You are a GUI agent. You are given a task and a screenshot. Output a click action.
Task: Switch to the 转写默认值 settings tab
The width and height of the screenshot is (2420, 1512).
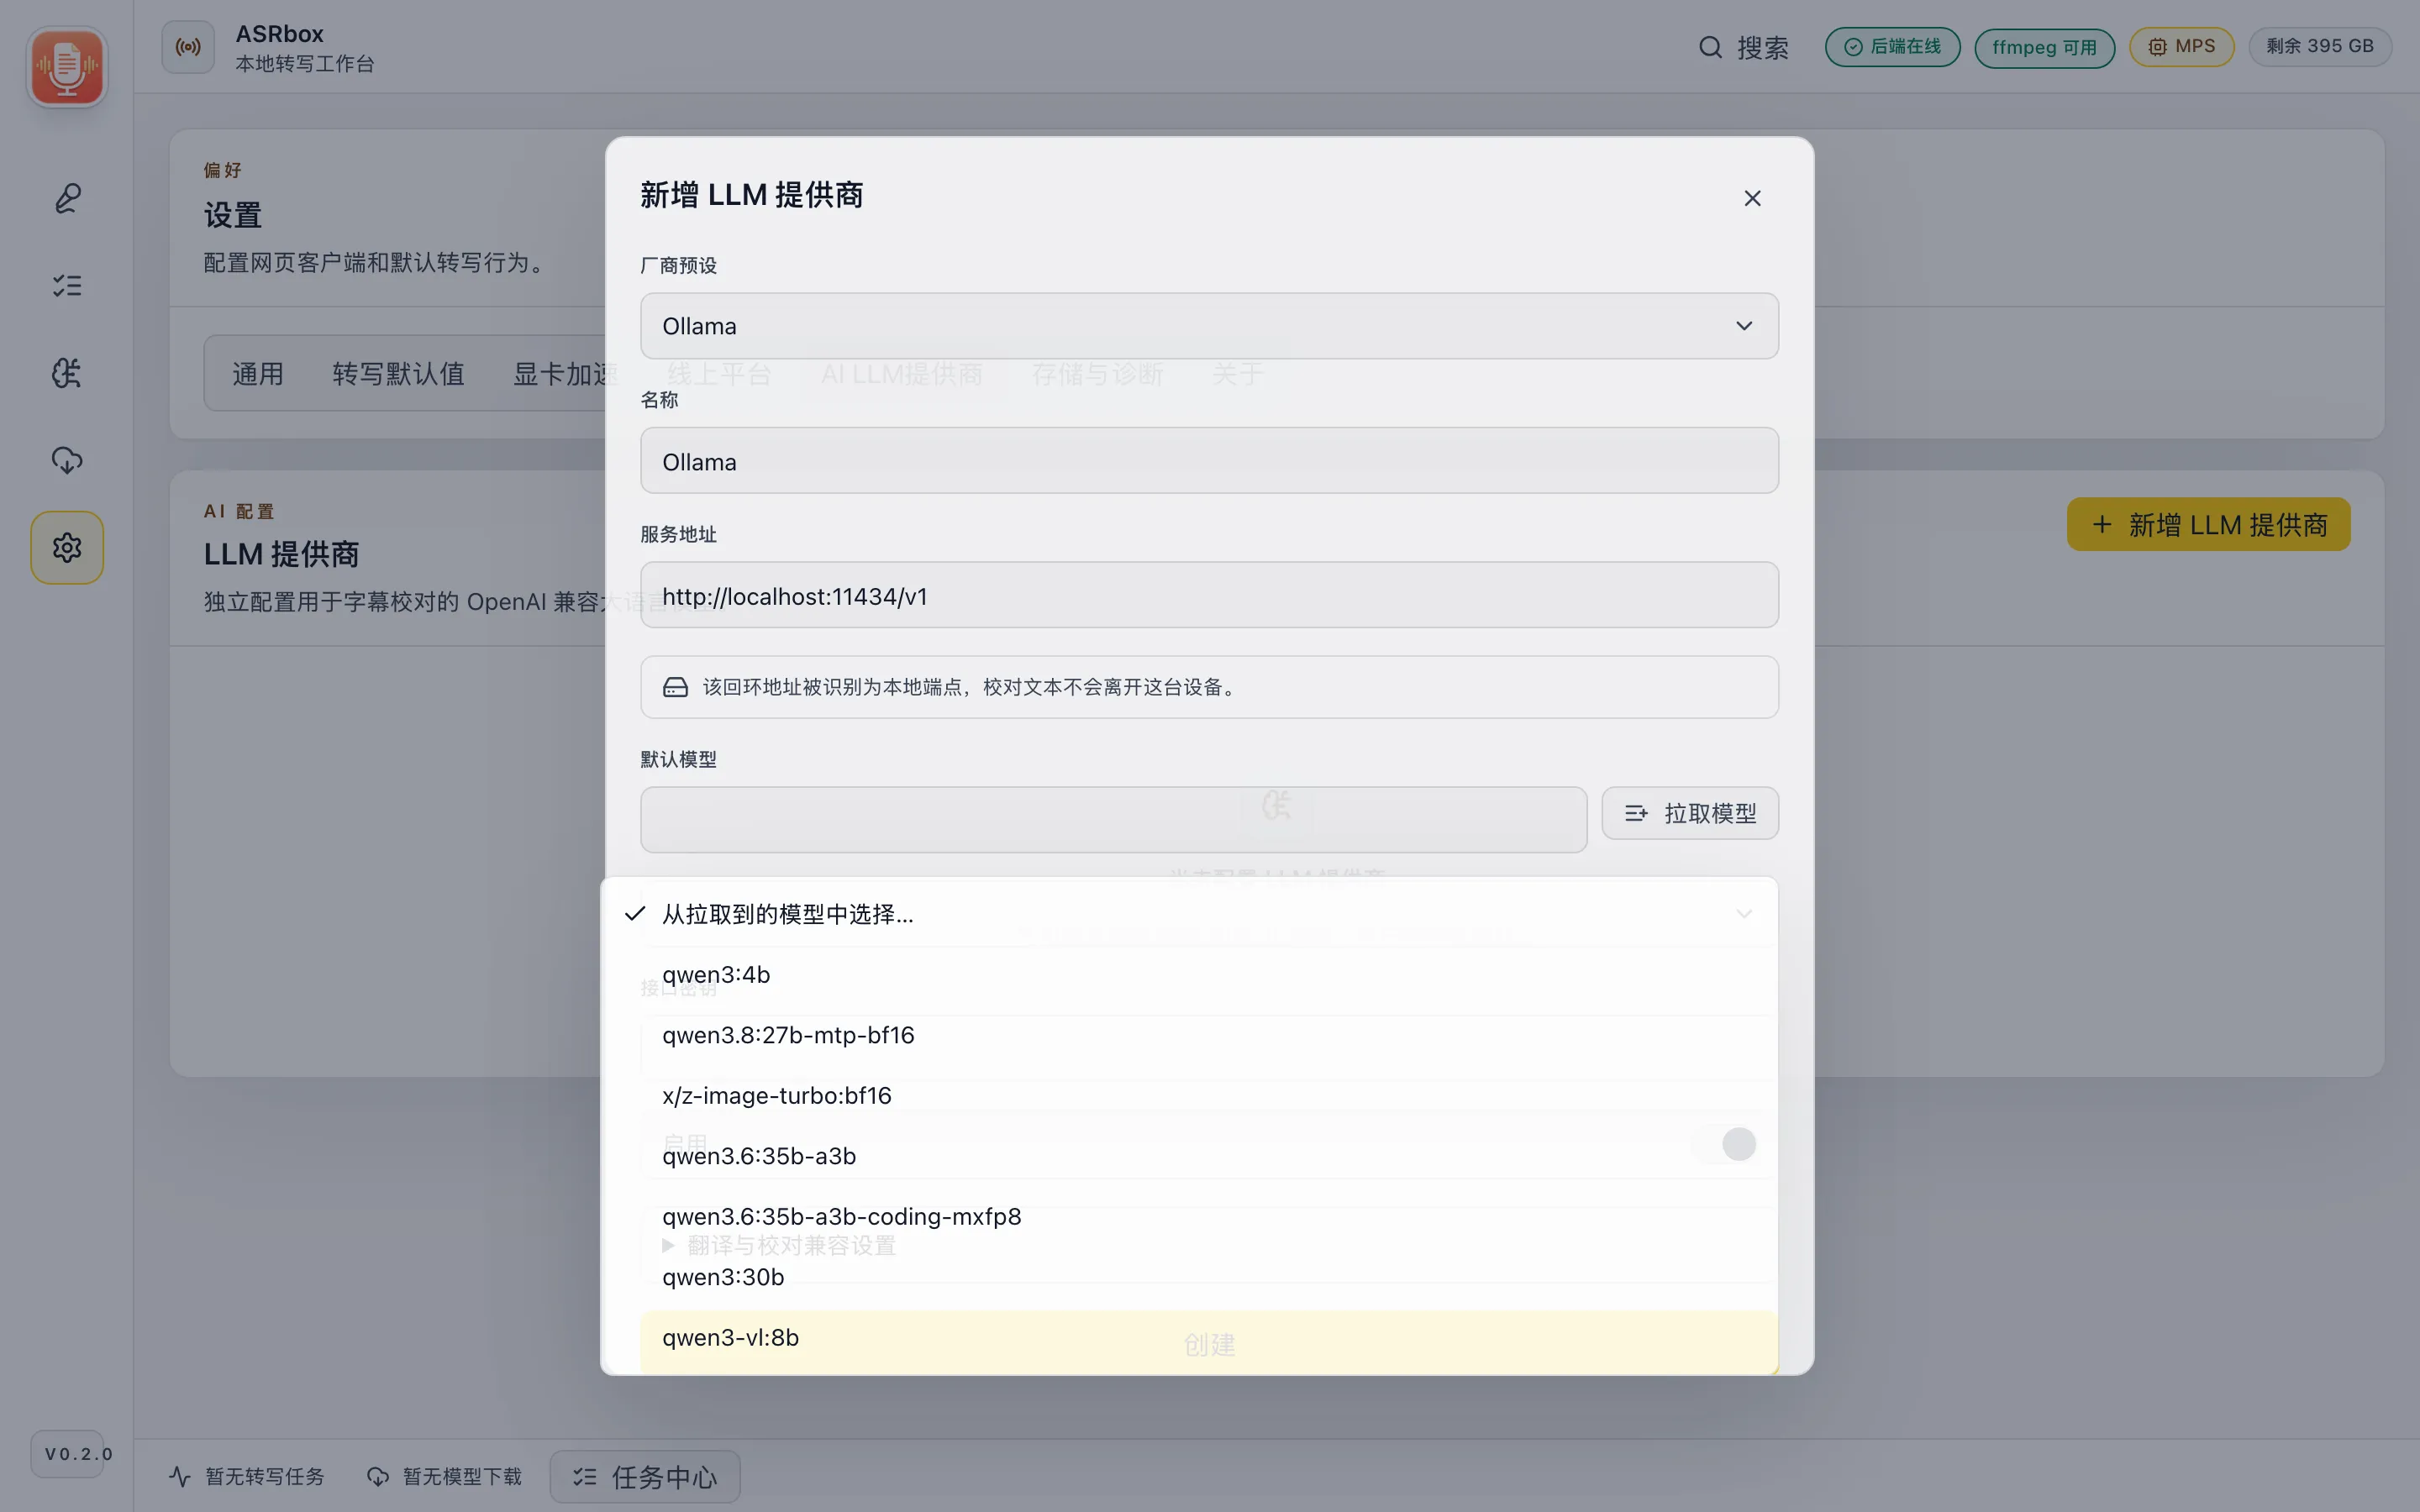(398, 374)
